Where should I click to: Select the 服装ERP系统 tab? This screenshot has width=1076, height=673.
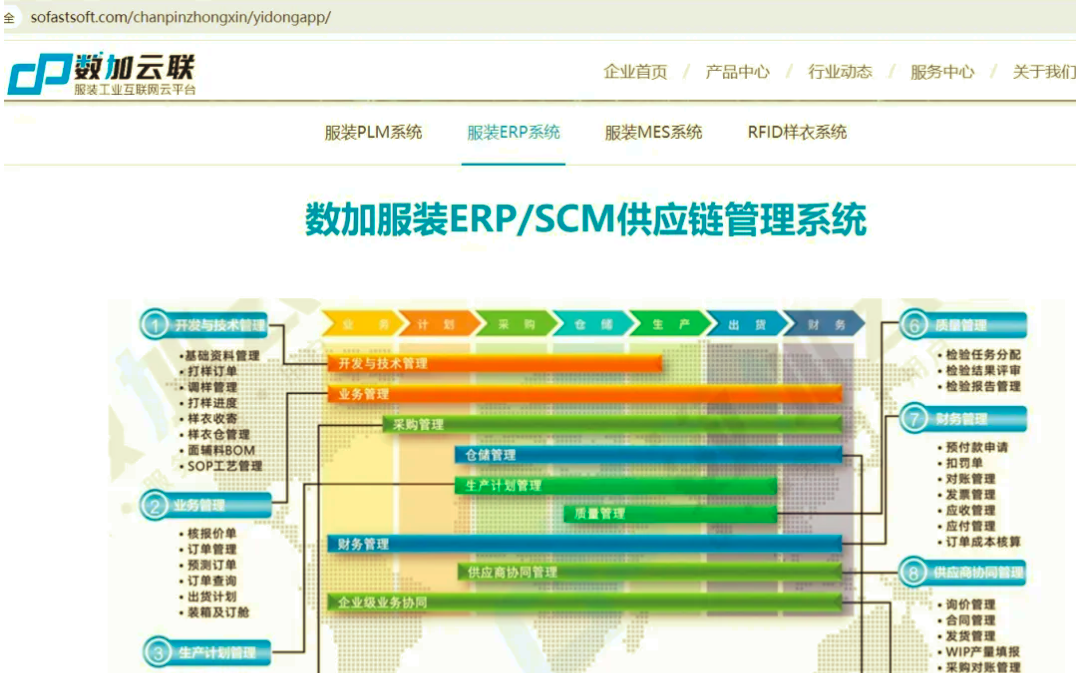(514, 132)
